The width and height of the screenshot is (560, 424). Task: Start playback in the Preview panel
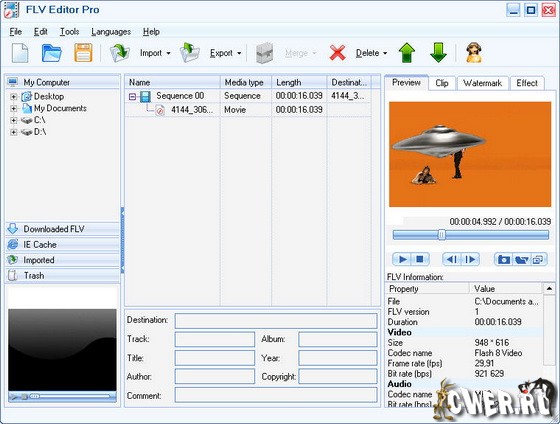[402, 259]
